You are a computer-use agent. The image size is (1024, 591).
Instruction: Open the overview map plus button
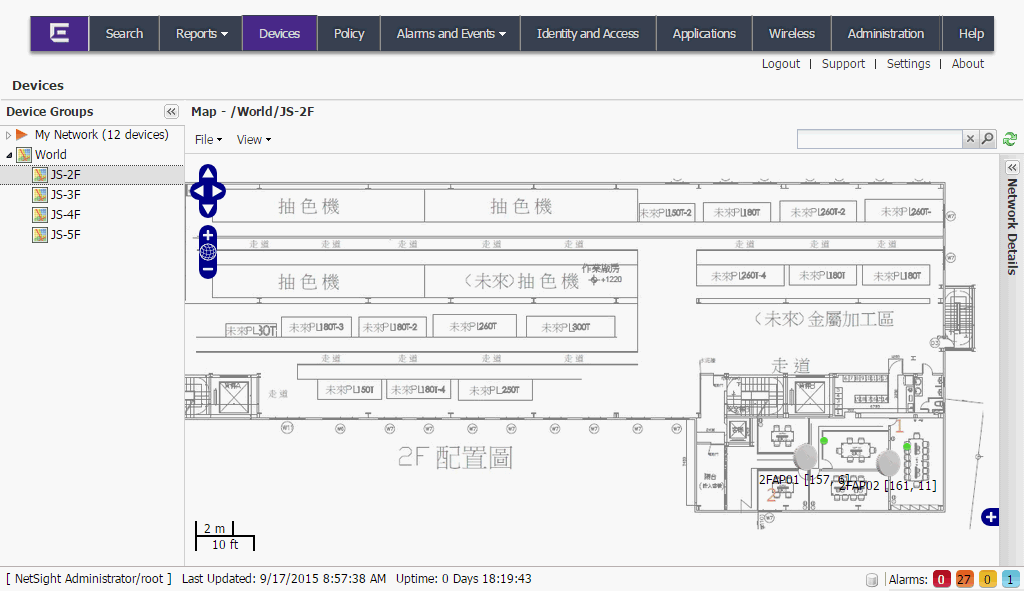point(991,517)
